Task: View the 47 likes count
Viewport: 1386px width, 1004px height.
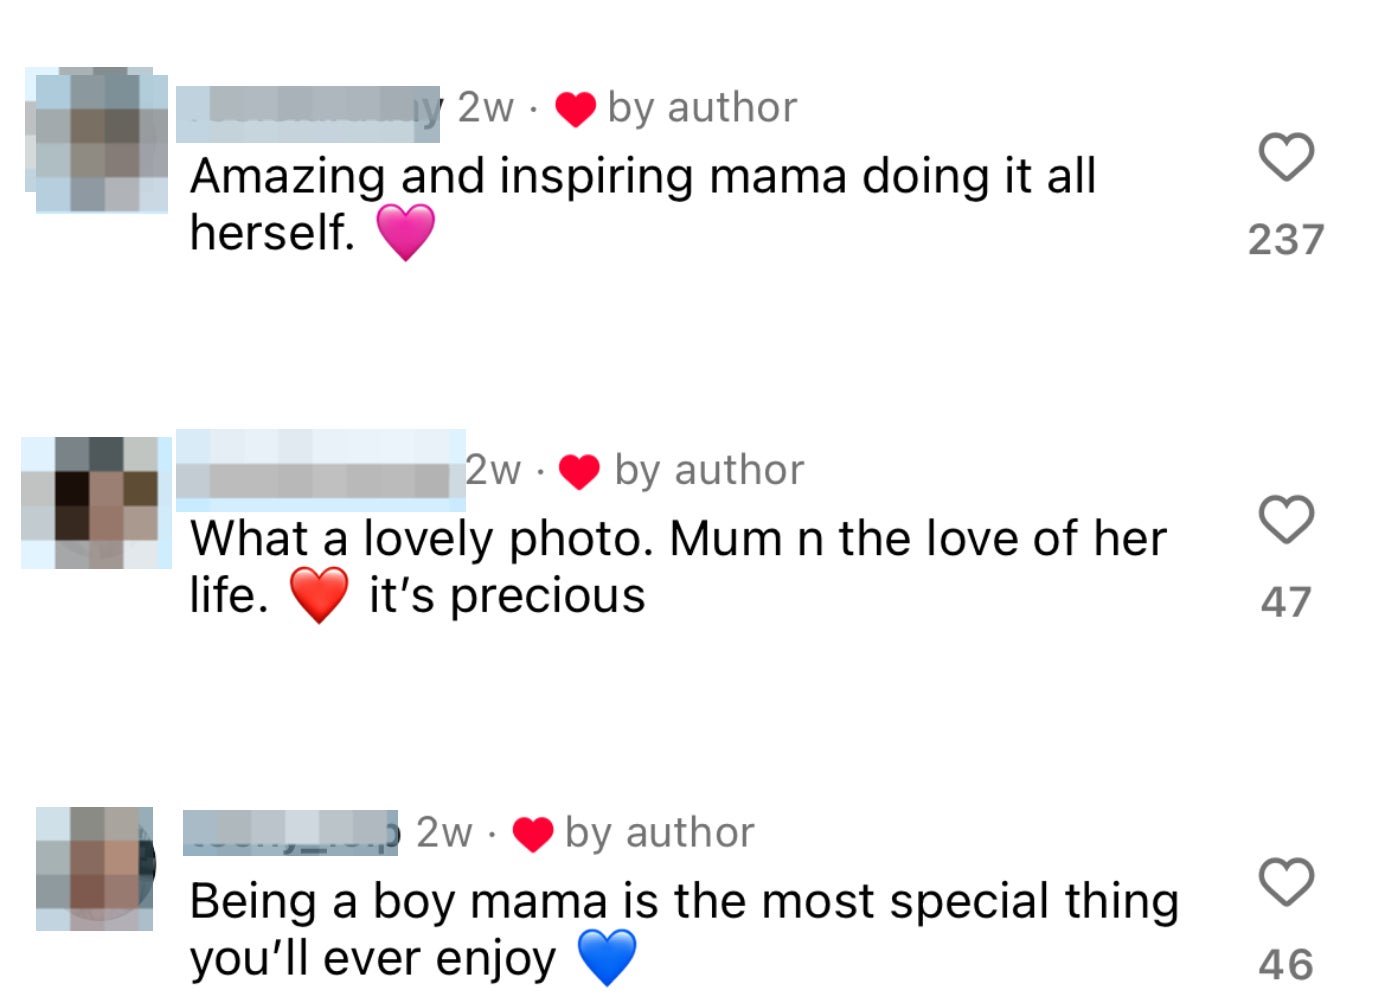Action: (1285, 602)
